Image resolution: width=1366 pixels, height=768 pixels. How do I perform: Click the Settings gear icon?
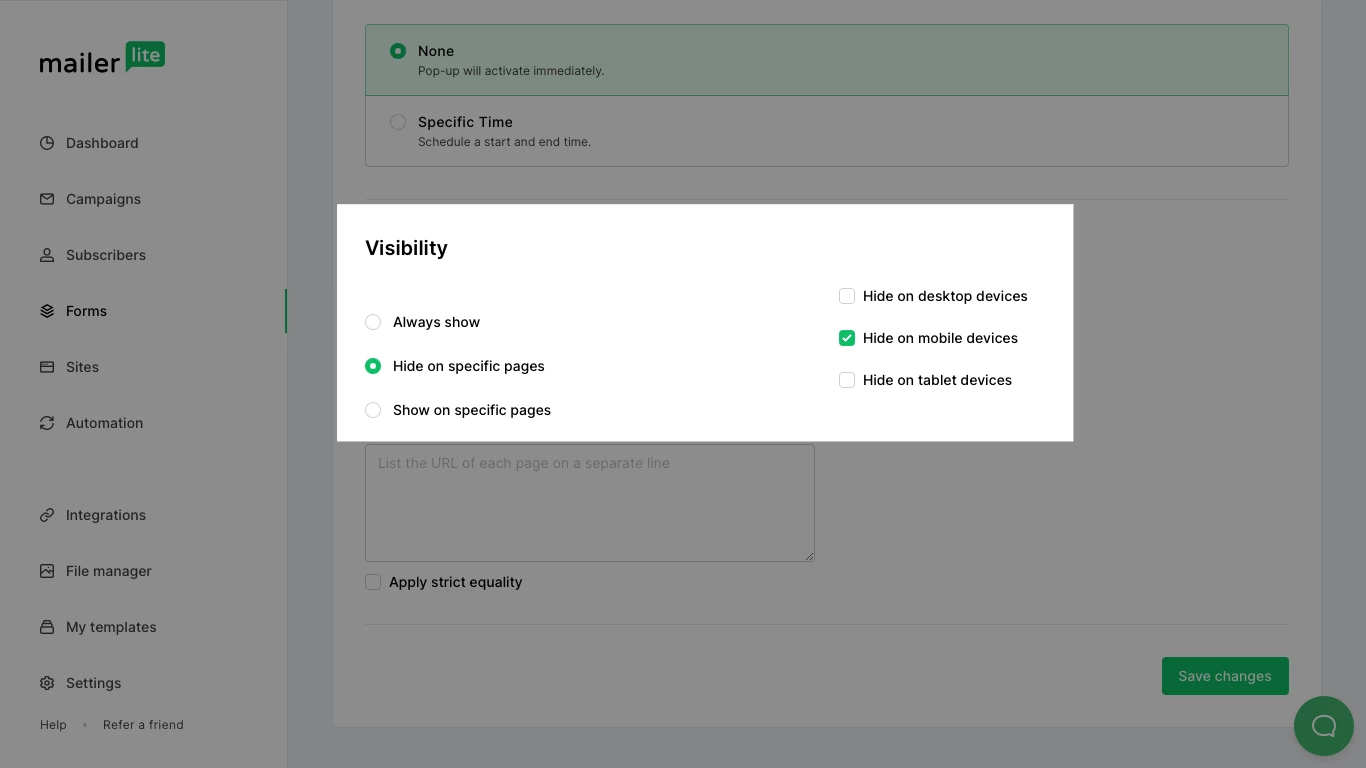point(47,683)
